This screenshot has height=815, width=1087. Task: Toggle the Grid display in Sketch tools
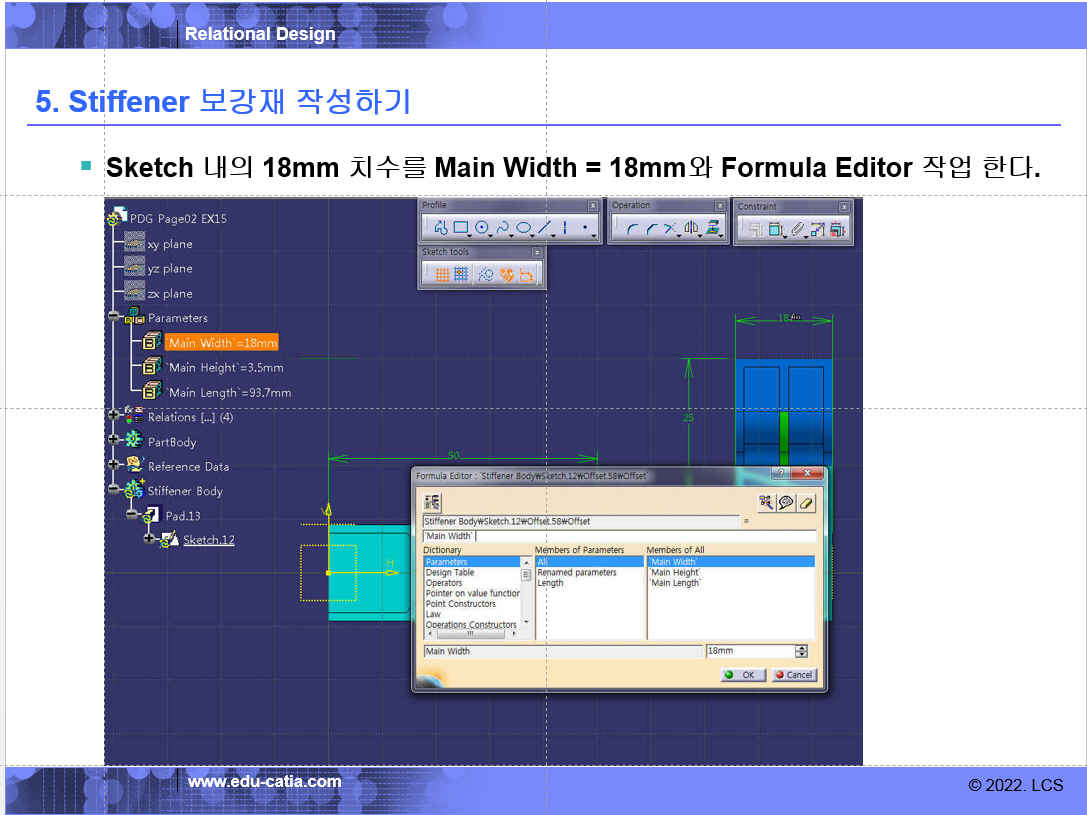point(441,274)
